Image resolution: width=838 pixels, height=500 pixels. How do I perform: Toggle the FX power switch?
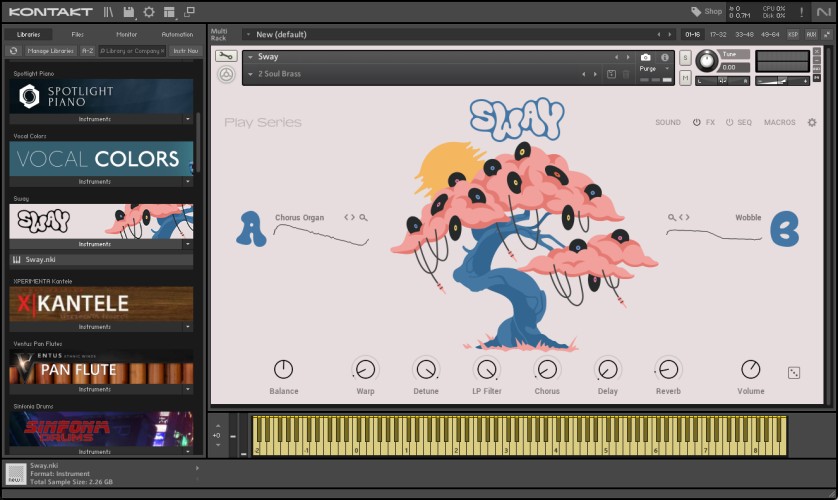(696, 122)
